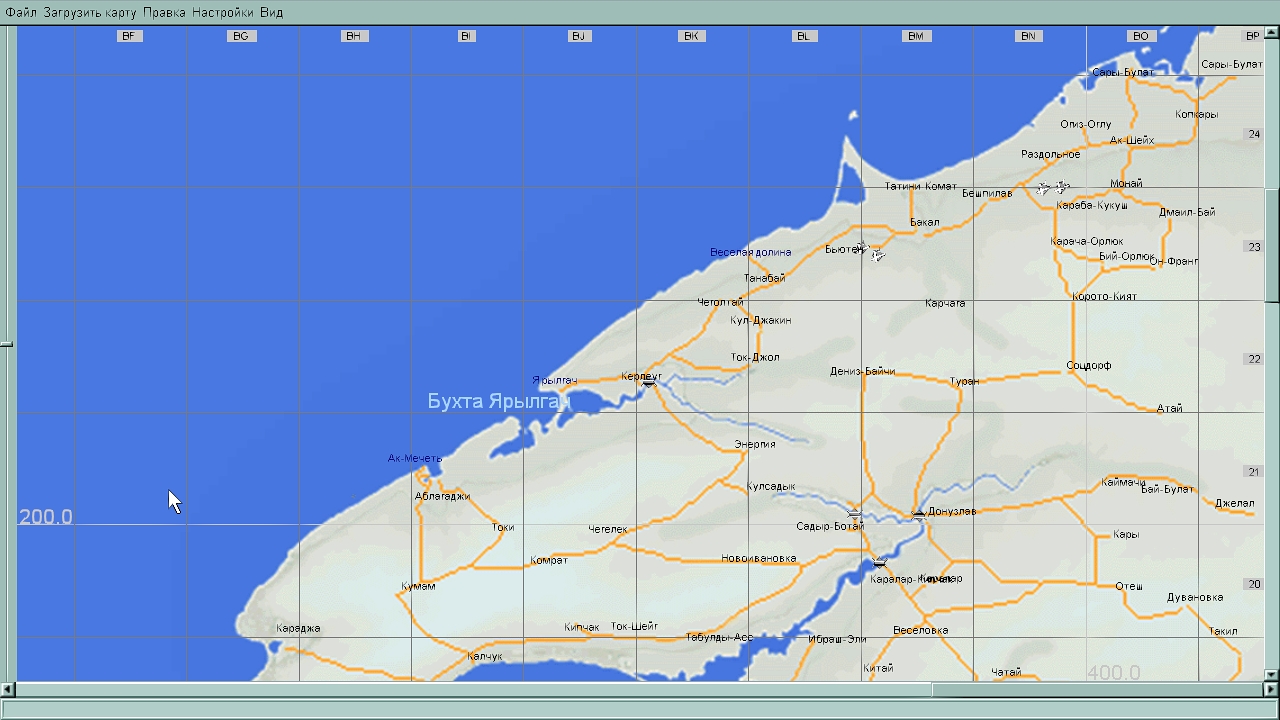Viewport: 1280px width, 720px height.
Task: Click the row 24 grid label
Action: point(1254,134)
